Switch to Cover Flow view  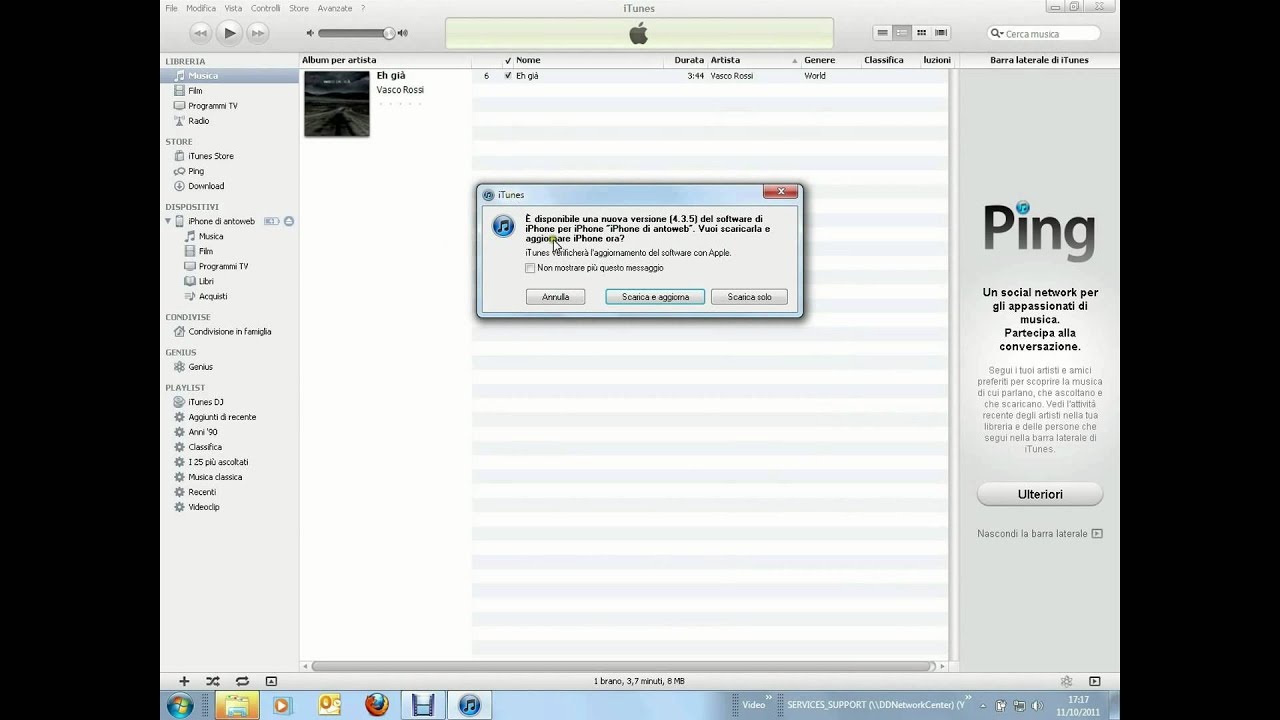(941, 33)
